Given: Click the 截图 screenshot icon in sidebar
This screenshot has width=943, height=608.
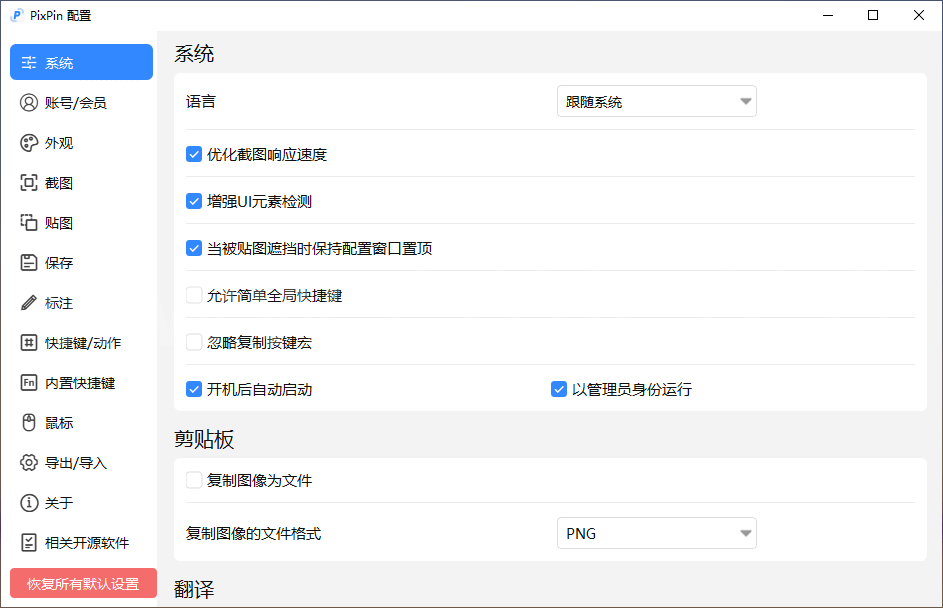Looking at the screenshot, I should pos(29,183).
